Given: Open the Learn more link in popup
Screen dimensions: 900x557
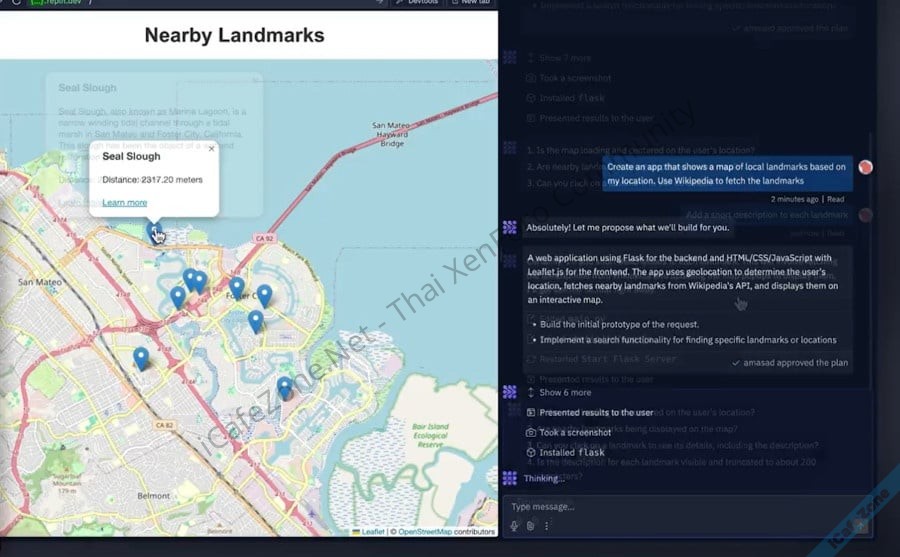Looking at the screenshot, I should (125, 203).
